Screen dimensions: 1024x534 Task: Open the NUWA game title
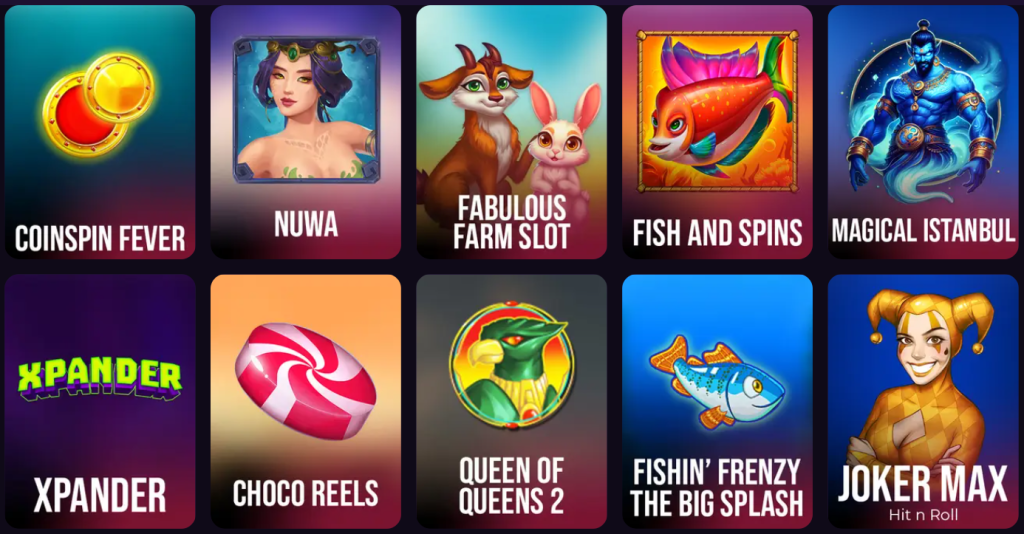306,224
